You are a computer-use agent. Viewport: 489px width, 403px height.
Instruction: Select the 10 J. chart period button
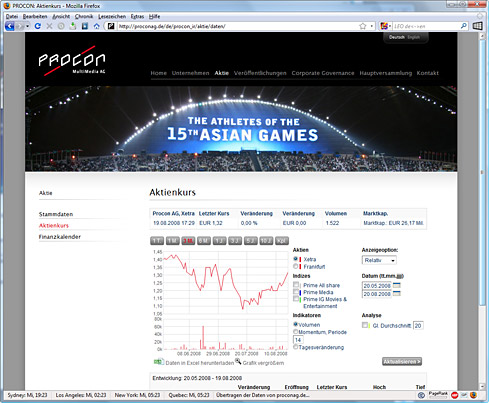(x=266, y=241)
